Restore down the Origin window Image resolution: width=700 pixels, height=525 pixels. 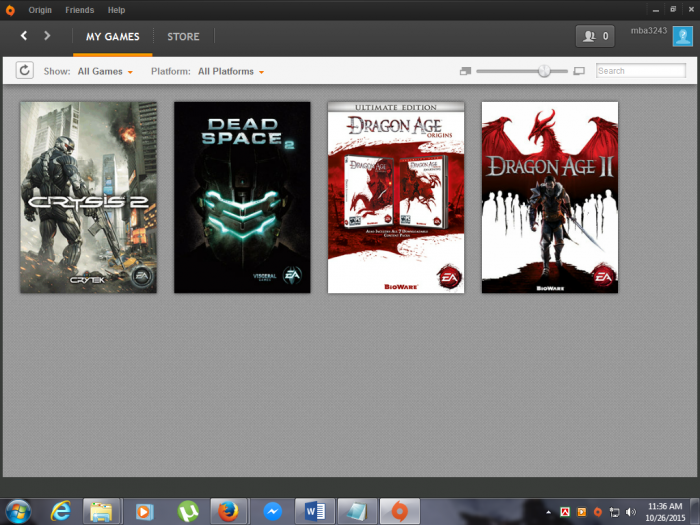tap(673, 10)
